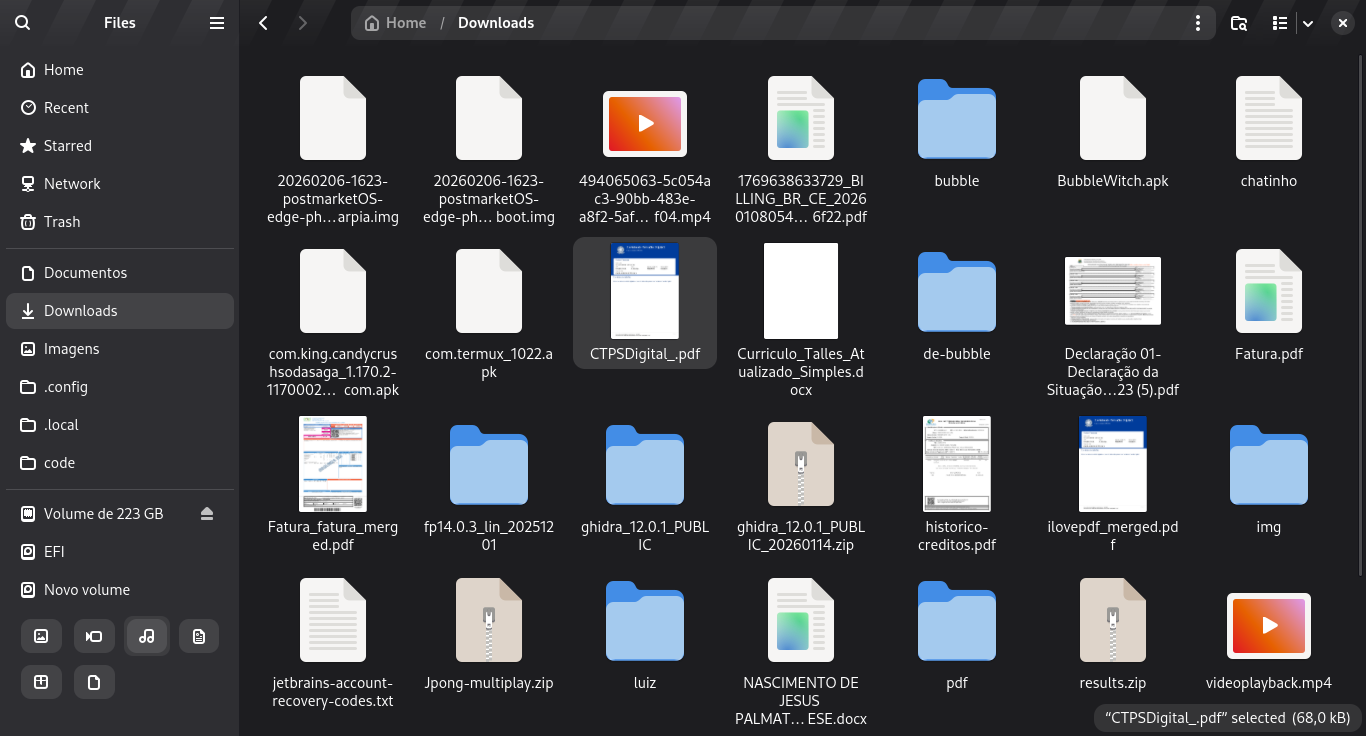Click the pictures shortcut button in sidebar

click(x=41, y=636)
